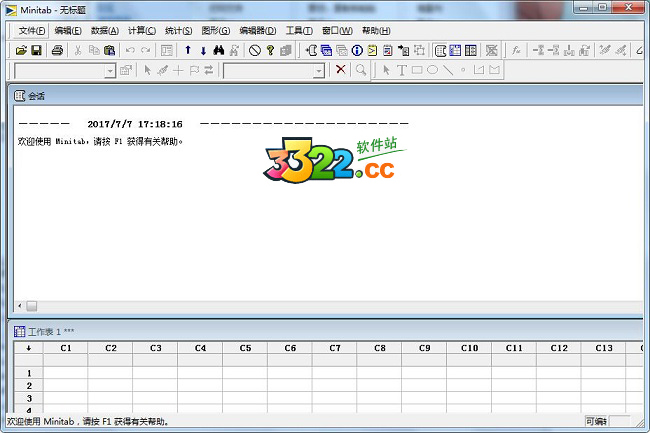Viewport: 650px width, 433px height.
Task: Show History with the yellow prompt icon
Action: click(x=372, y=51)
